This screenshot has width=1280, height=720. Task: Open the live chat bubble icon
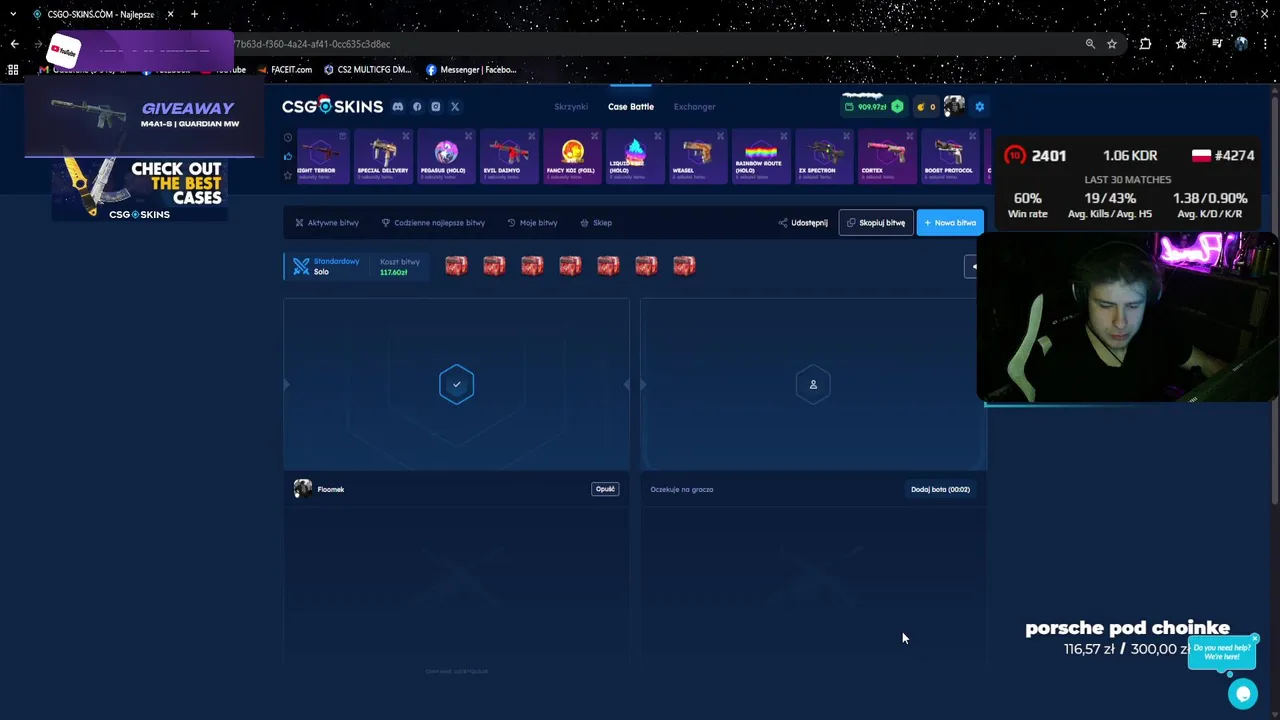pos(1243,693)
